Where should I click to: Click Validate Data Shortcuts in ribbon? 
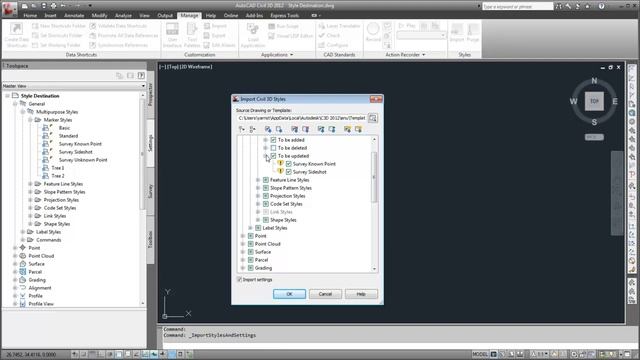(x=118, y=26)
